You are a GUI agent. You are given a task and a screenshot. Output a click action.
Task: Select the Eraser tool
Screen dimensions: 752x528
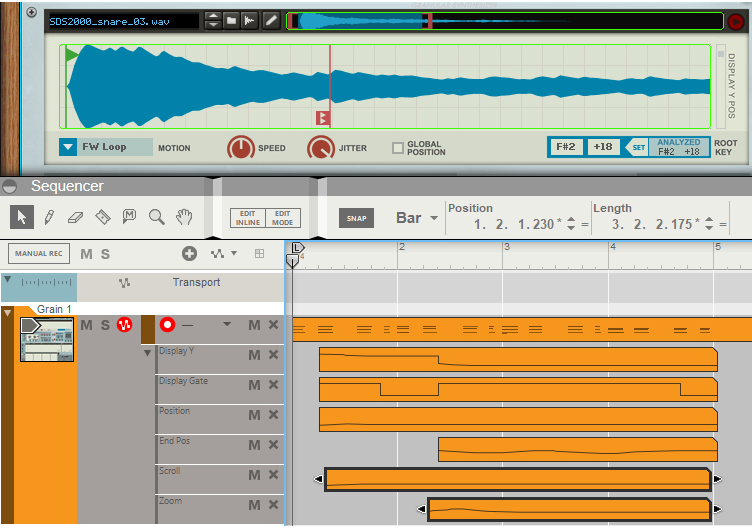coord(75,217)
